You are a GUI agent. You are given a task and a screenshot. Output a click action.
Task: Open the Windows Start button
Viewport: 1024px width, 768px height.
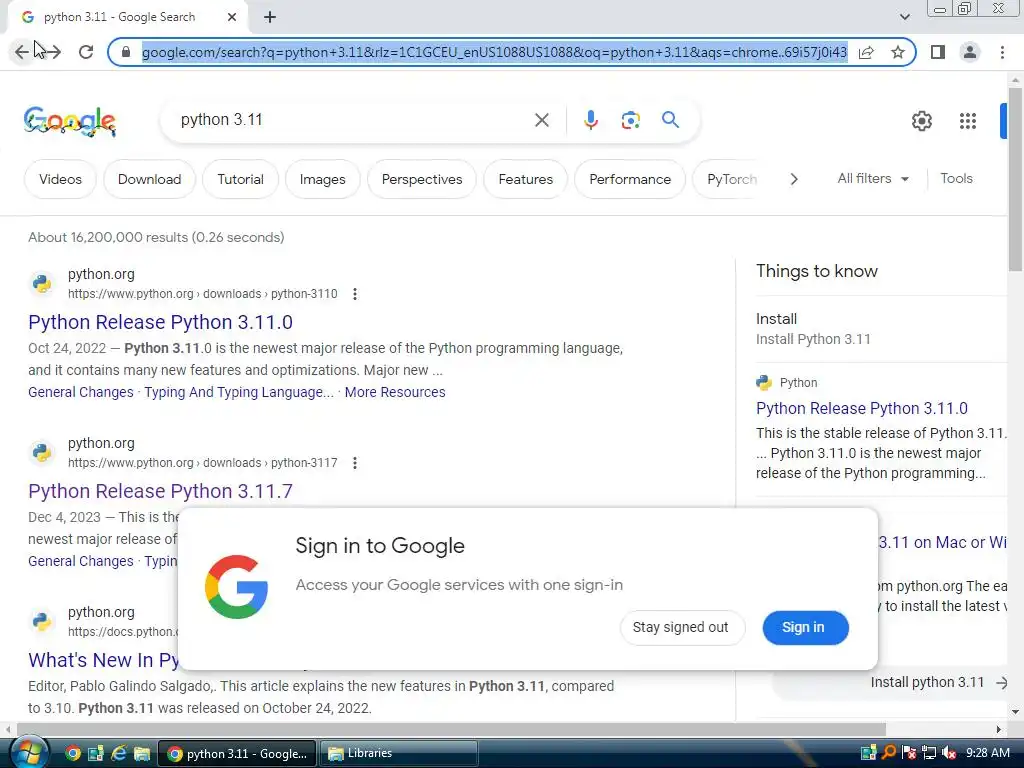pos(28,752)
